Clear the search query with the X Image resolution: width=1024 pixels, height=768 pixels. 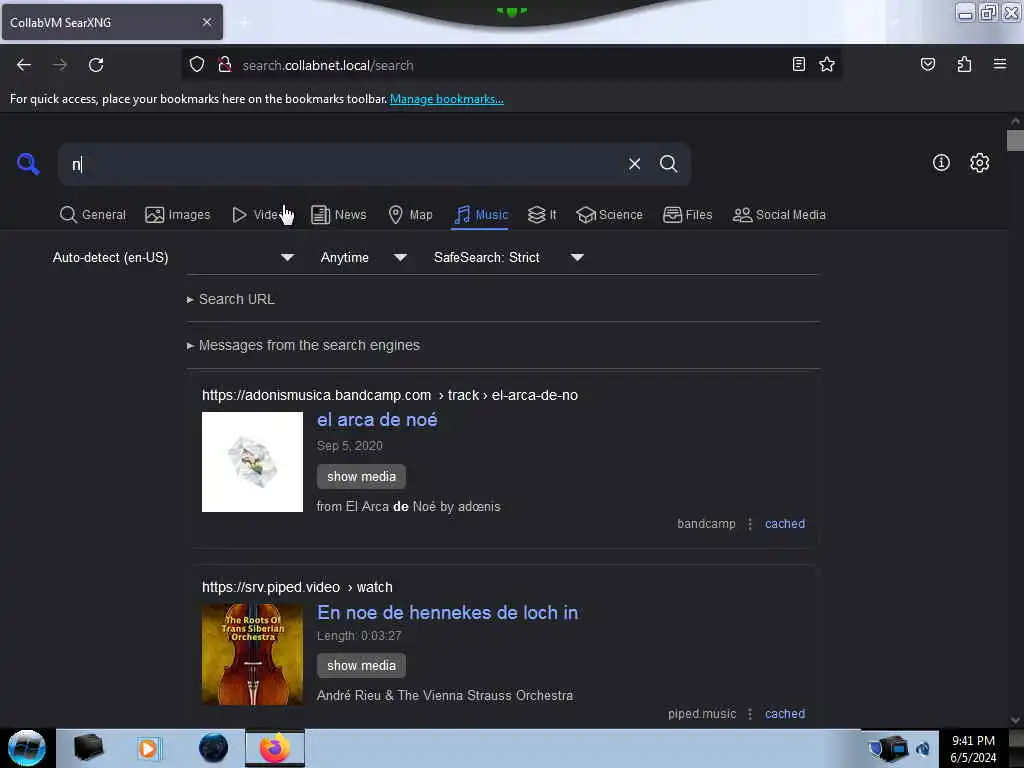tap(634, 164)
